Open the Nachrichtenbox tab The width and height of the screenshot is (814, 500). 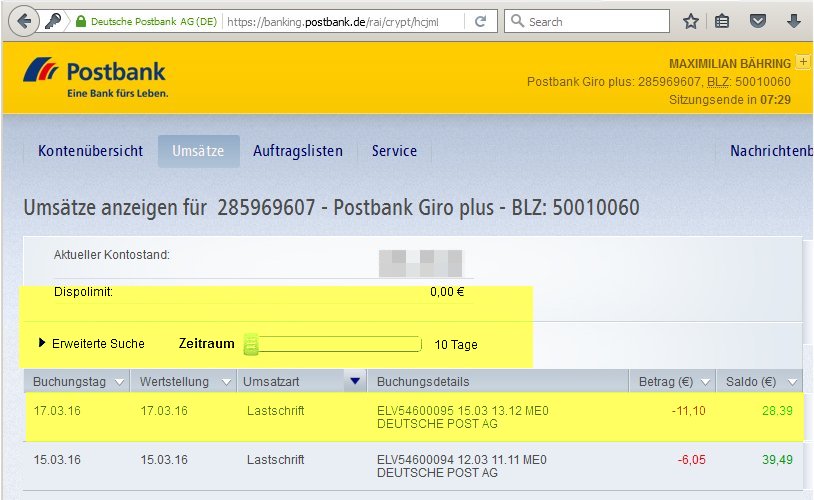click(771, 151)
